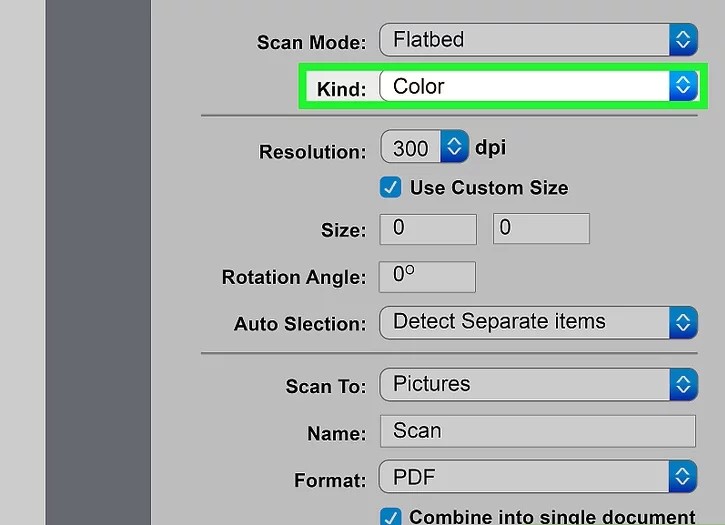The height and width of the screenshot is (525, 725).
Task: Uncheck the Use Custom Size checkbox
Action: pos(391,187)
